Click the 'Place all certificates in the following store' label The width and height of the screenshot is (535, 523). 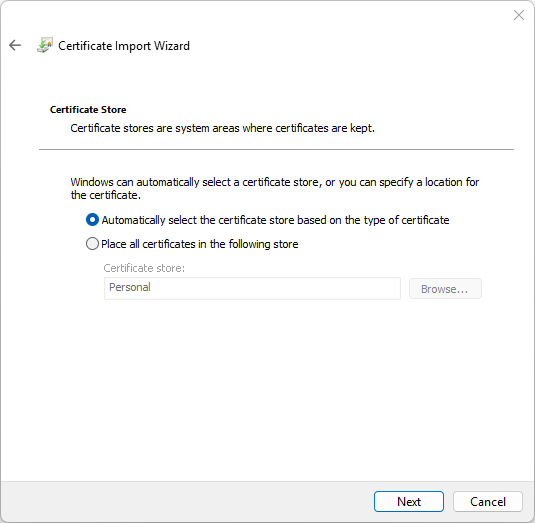coord(200,244)
